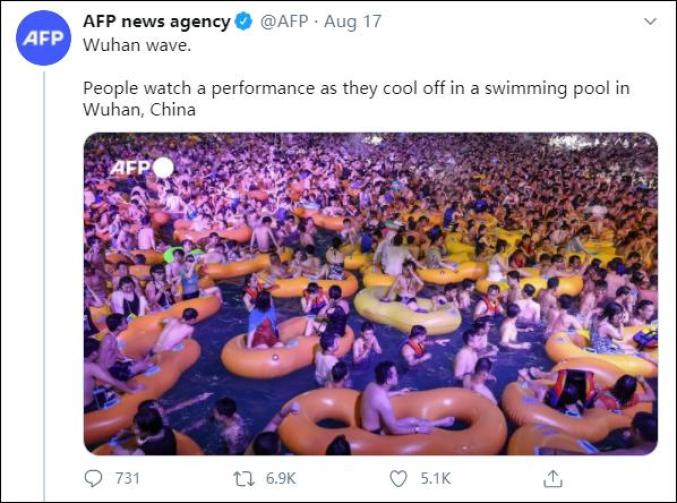The image size is (677, 503).
Task: Click the AFP watermark logo in the photo
Action: coord(130,167)
